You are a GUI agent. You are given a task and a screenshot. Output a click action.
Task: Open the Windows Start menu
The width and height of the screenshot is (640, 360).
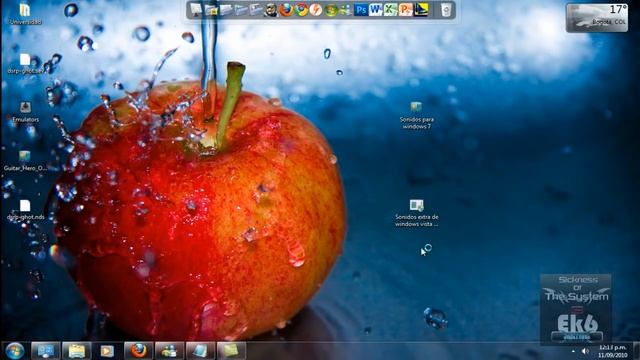[15, 351]
